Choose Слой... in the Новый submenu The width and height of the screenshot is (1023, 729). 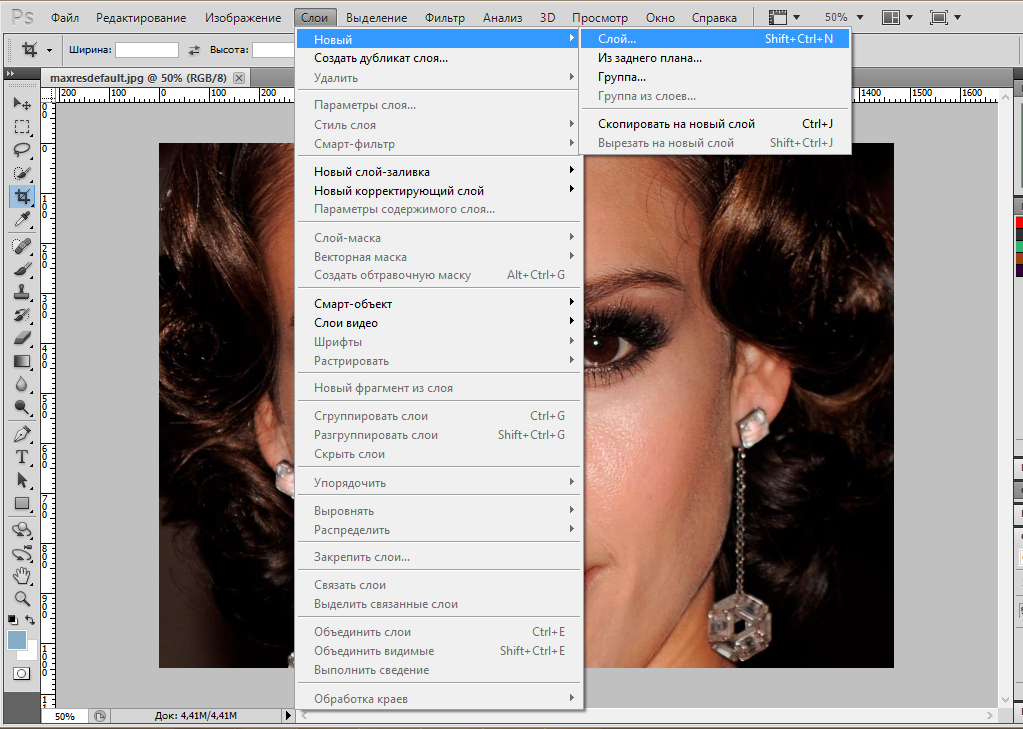[715, 39]
